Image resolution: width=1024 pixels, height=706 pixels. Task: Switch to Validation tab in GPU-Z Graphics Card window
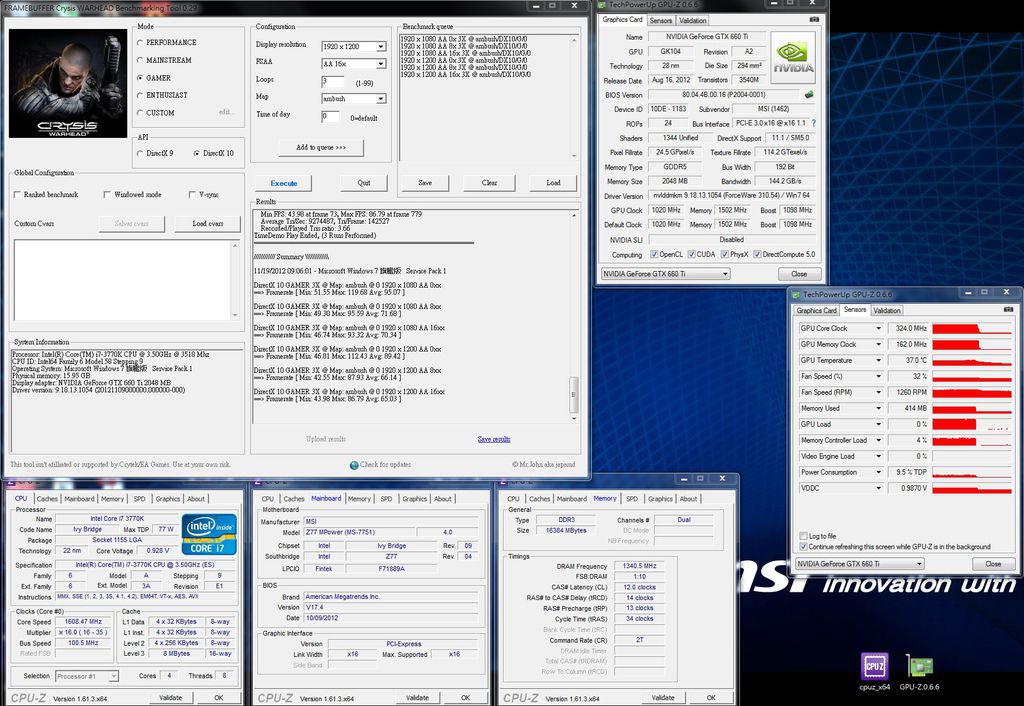coord(692,20)
